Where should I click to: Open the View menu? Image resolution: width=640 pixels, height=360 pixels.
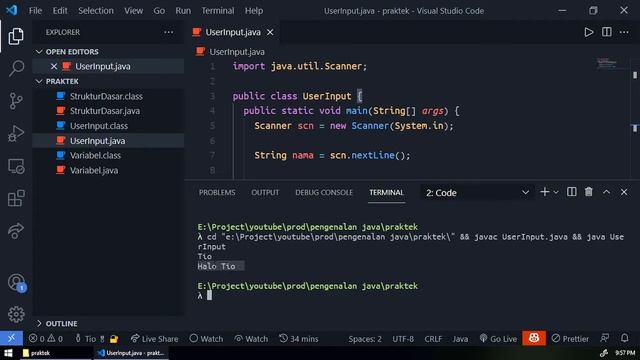(133, 11)
